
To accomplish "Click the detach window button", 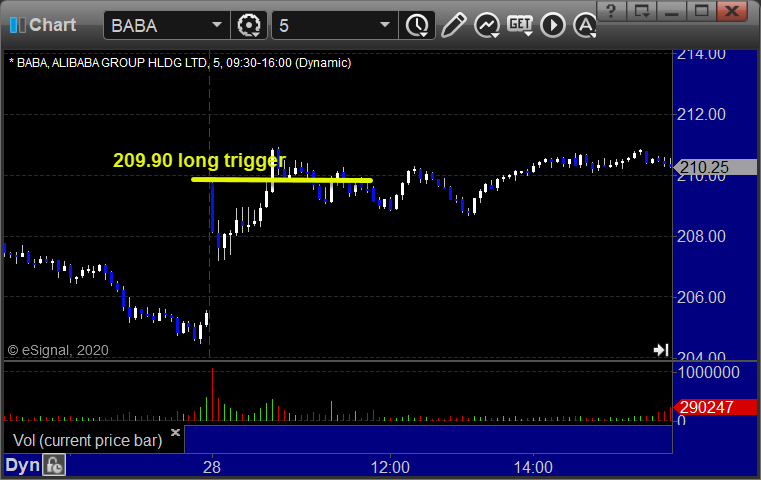I will 642,11.
